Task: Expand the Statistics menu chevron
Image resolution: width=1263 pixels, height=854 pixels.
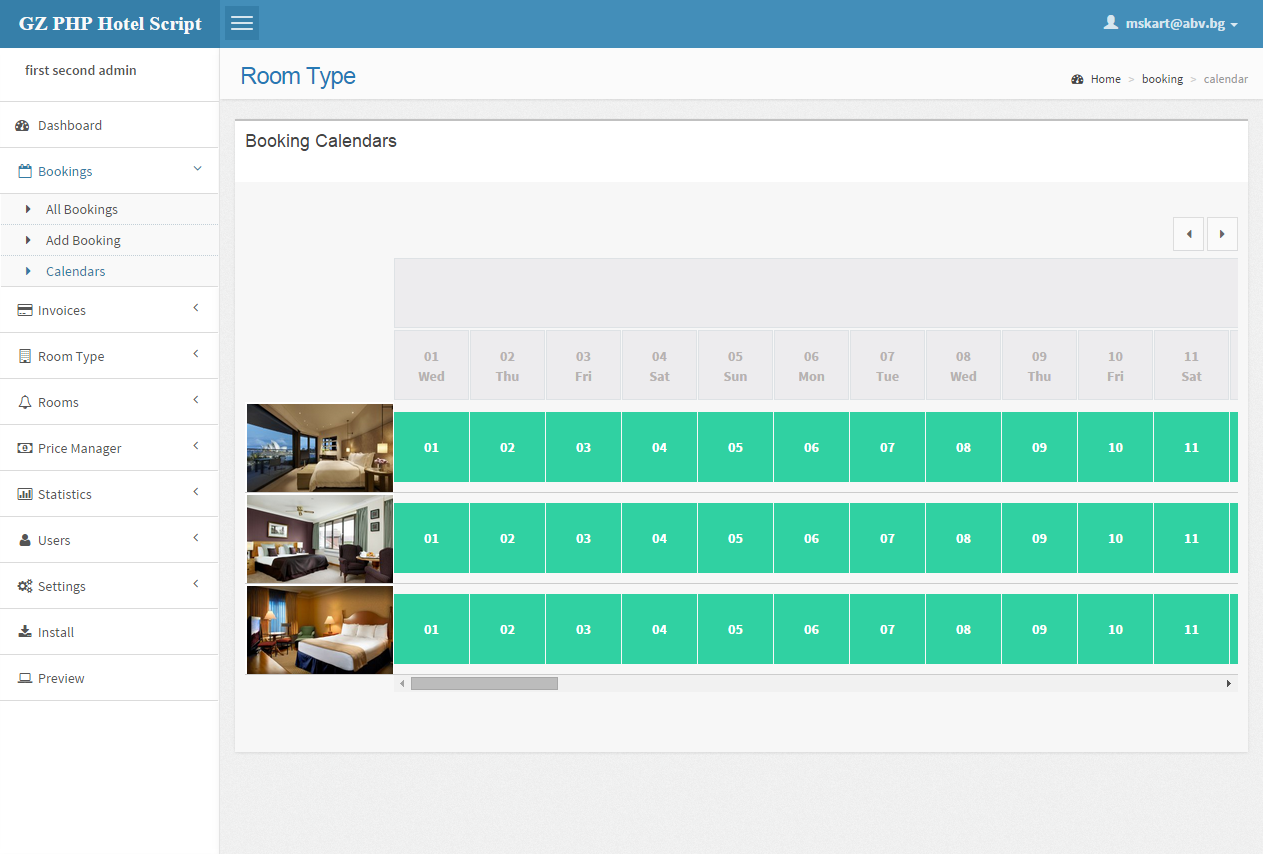Action: tap(196, 492)
